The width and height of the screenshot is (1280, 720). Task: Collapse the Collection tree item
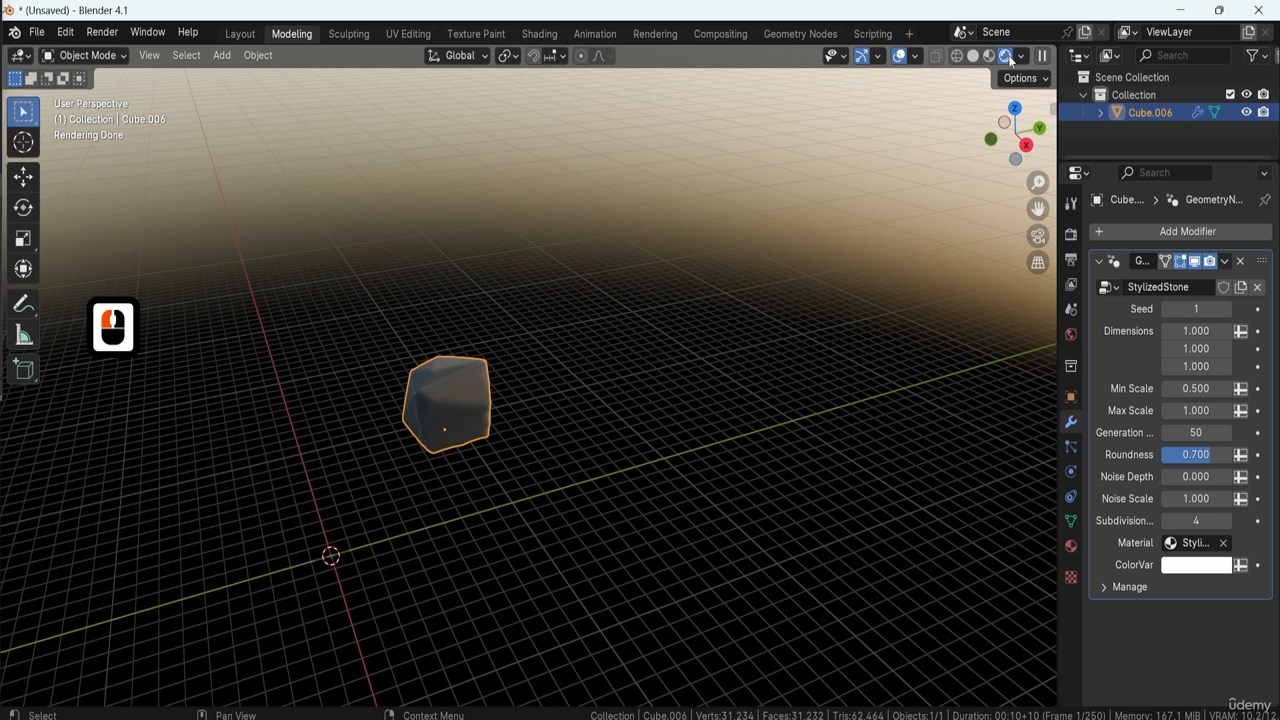coord(1083,95)
